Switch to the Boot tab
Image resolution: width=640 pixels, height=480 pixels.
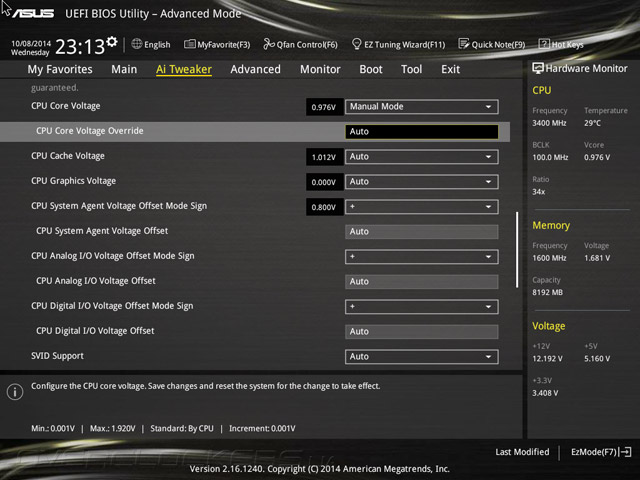click(x=371, y=69)
